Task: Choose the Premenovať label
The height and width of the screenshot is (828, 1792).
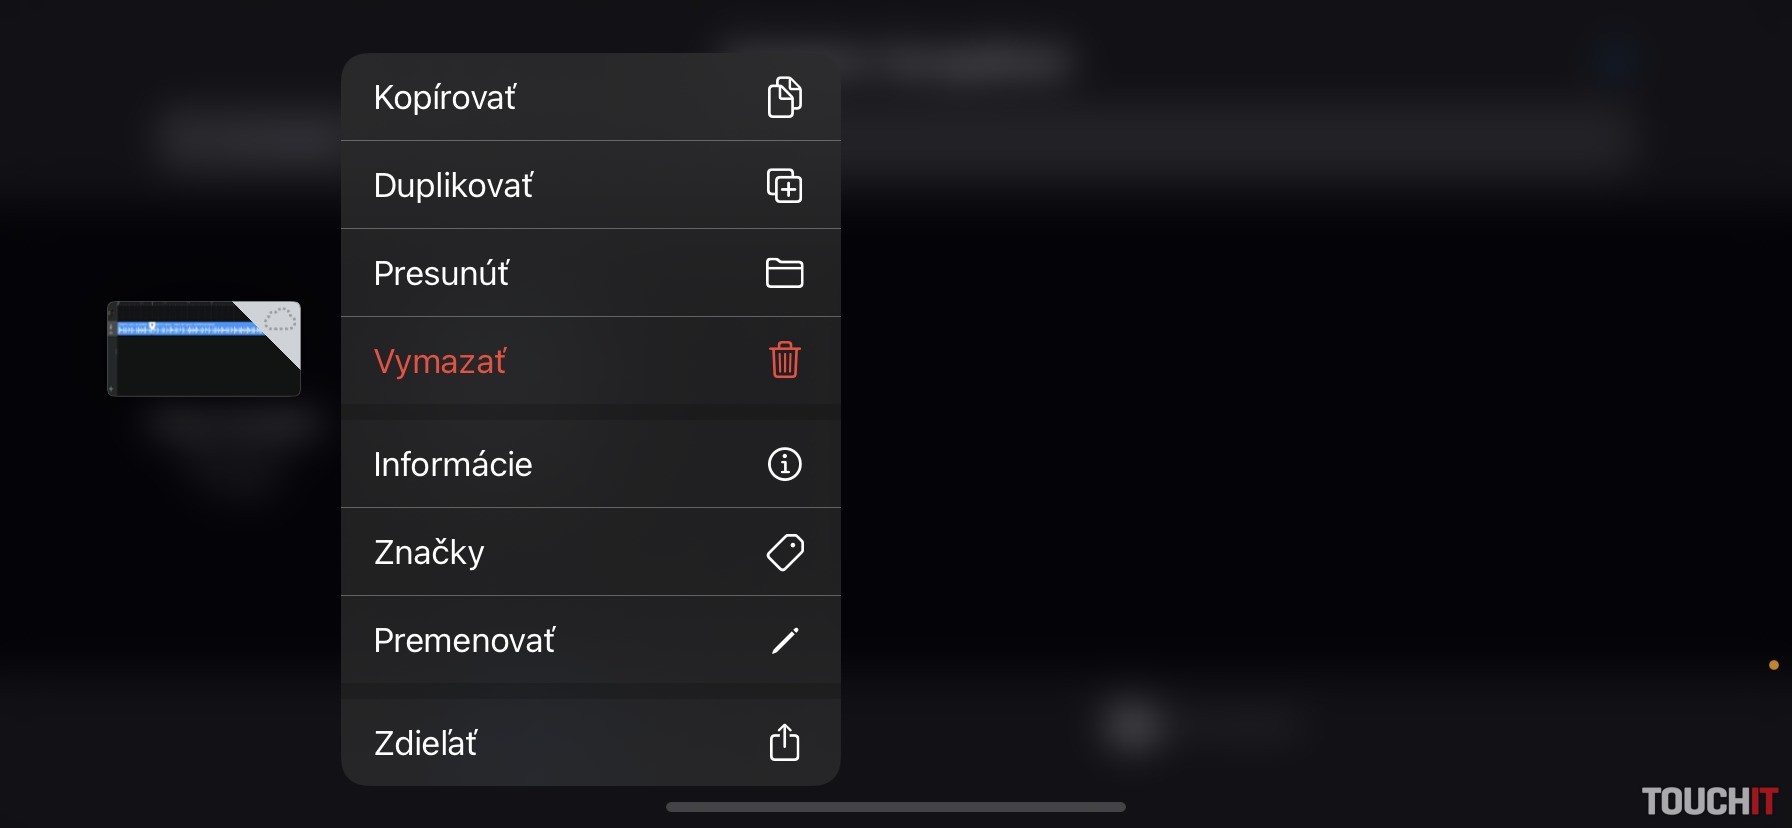Action: click(464, 640)
